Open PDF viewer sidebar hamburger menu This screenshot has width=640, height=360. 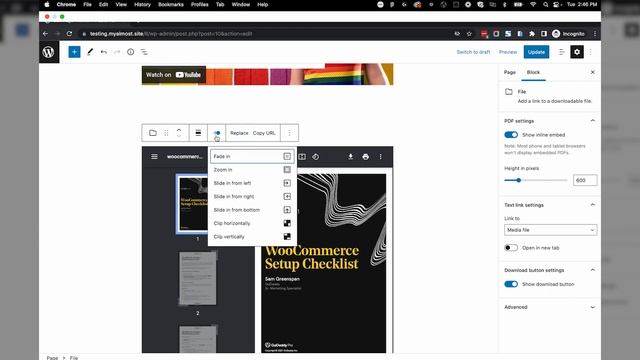coord(154,156)
